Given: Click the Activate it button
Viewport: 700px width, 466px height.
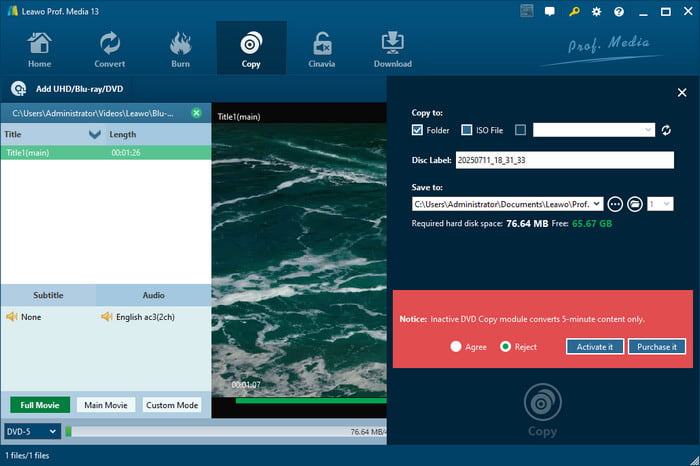Looking at the screenshot, I should 595,347.
